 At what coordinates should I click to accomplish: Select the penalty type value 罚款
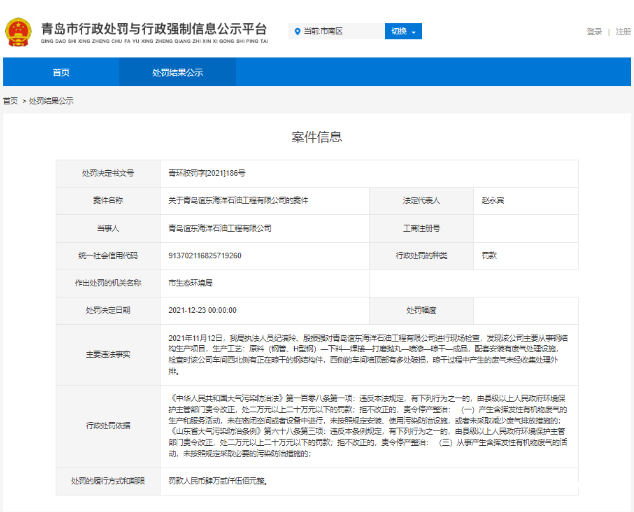point(489,256)
